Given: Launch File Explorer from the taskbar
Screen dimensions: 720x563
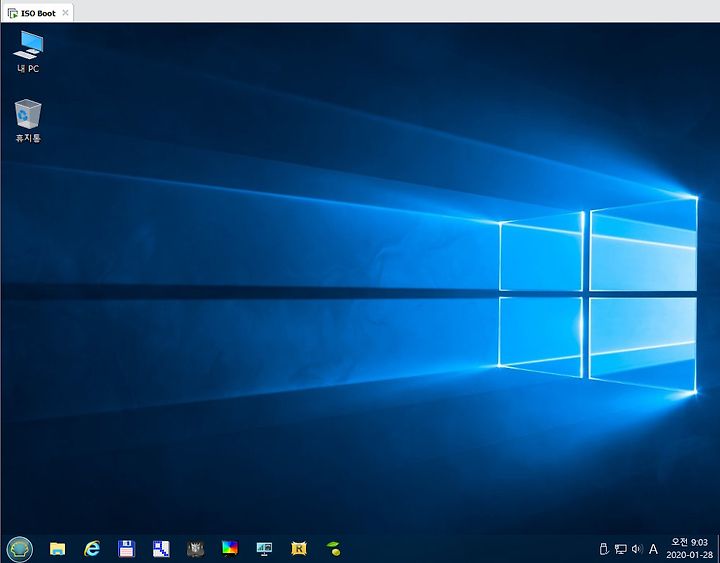Looking at the screenshot, I should coord(57,549).
